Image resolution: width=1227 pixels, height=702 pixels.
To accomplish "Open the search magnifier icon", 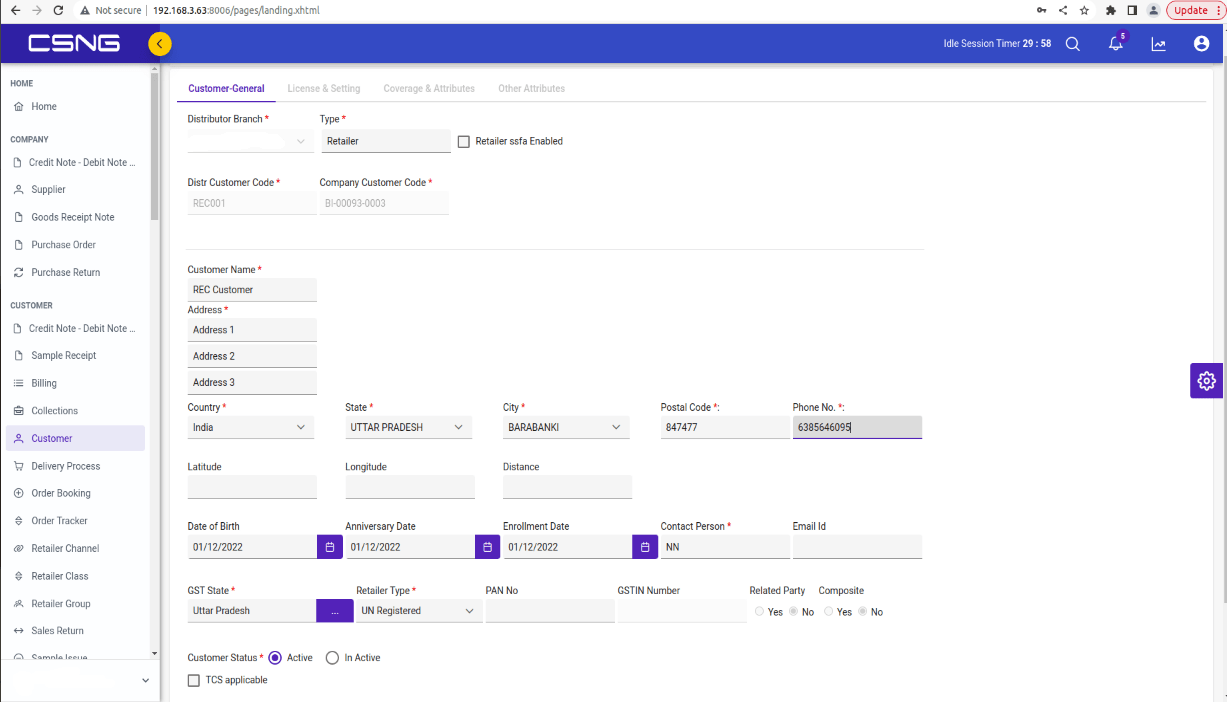I will coord(1072,44).
